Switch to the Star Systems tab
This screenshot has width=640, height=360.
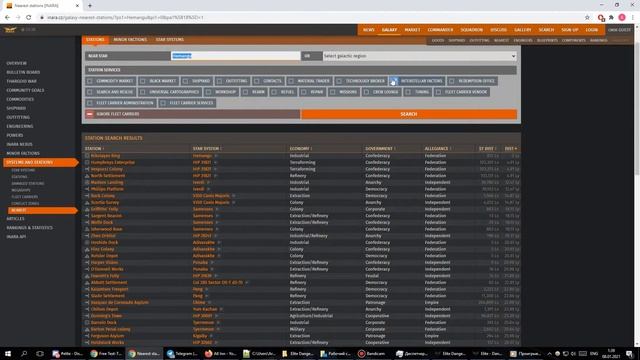(170, 40)
